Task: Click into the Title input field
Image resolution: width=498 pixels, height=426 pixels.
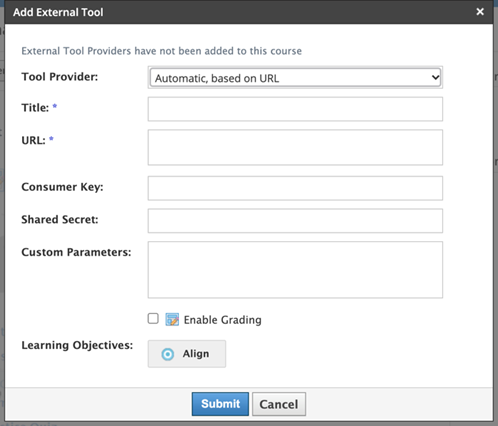Action: click(x=295, y=109)
